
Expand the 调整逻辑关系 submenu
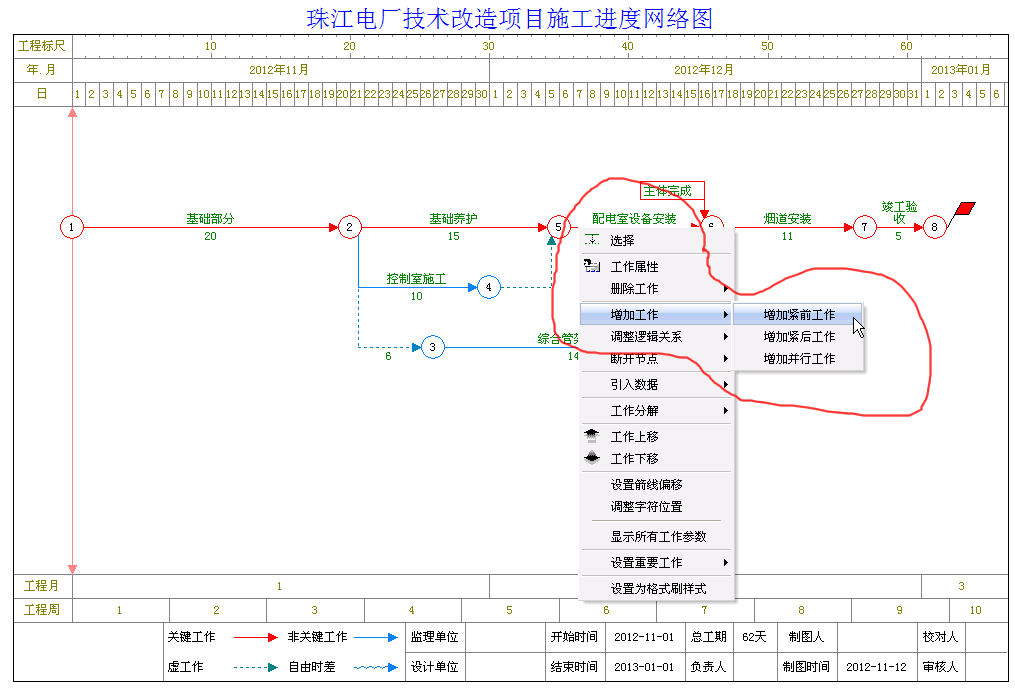656,336
